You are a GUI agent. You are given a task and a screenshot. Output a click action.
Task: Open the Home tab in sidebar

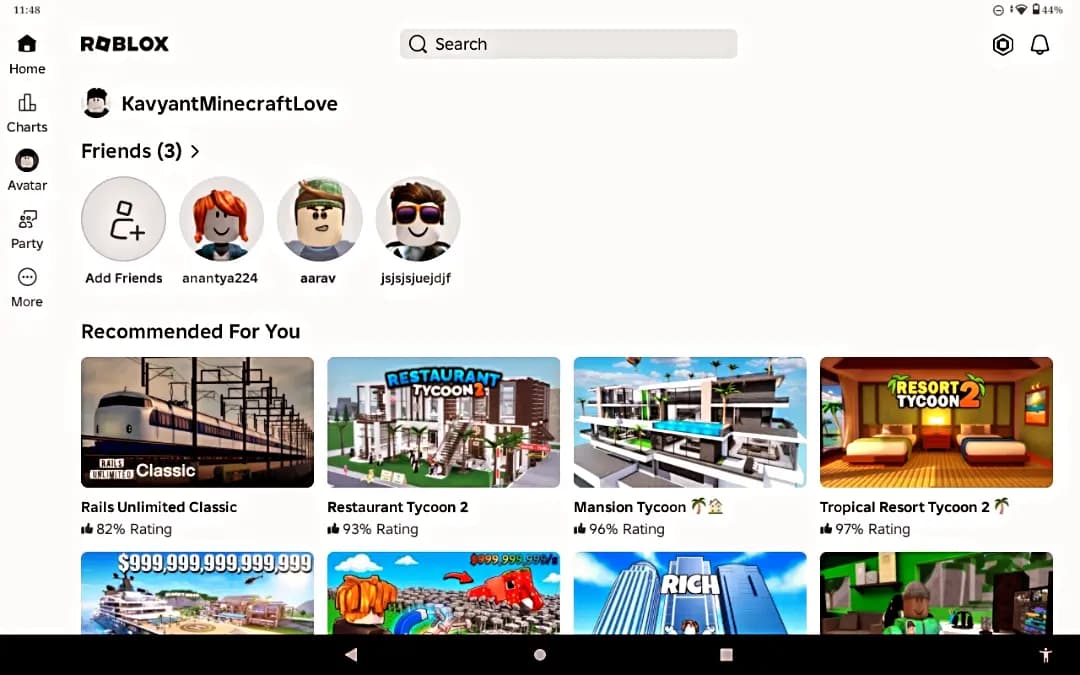tap(27, 54)
